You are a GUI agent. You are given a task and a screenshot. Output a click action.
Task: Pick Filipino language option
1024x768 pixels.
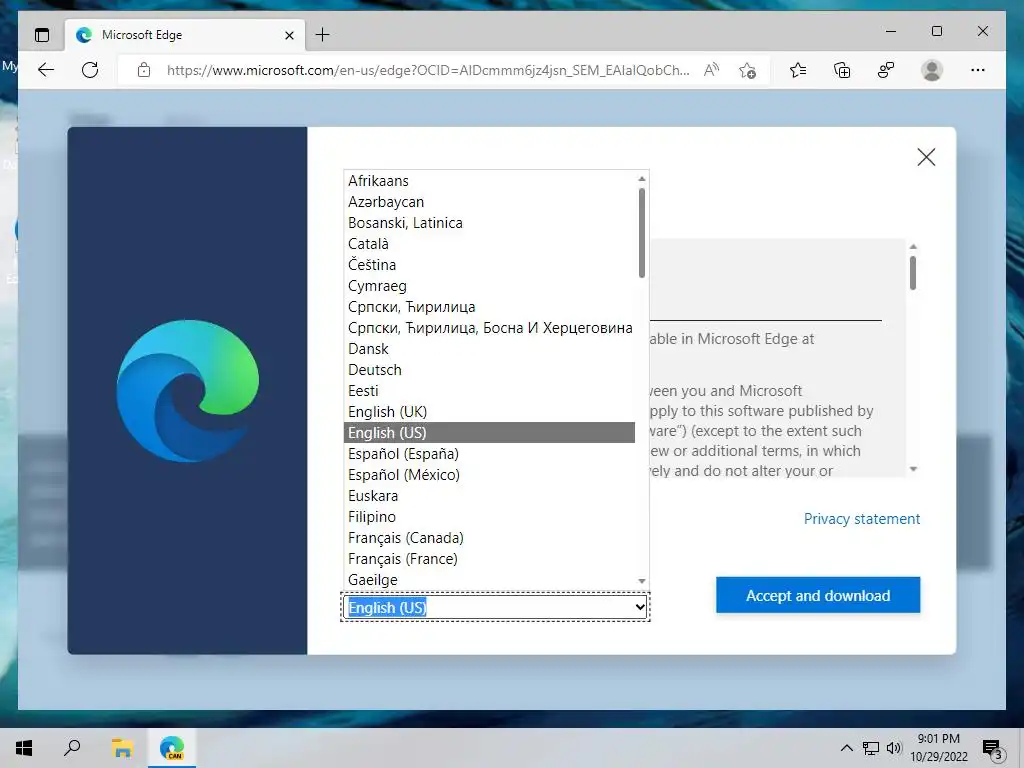click(489, 517)
